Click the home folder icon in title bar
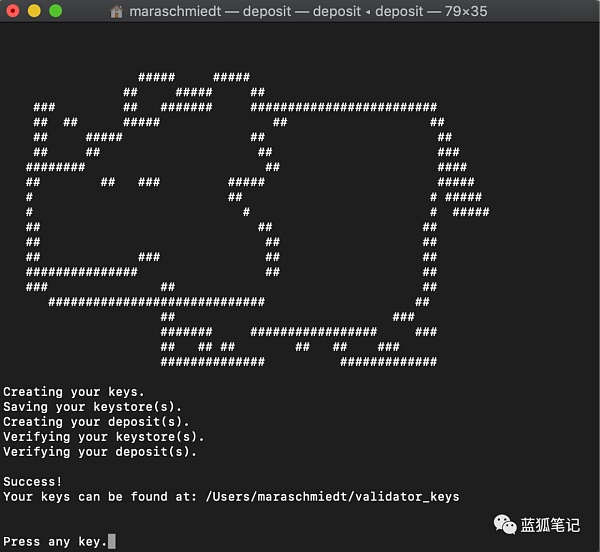Viewport: 600px width, 552px height. click(x=117, y=12)
